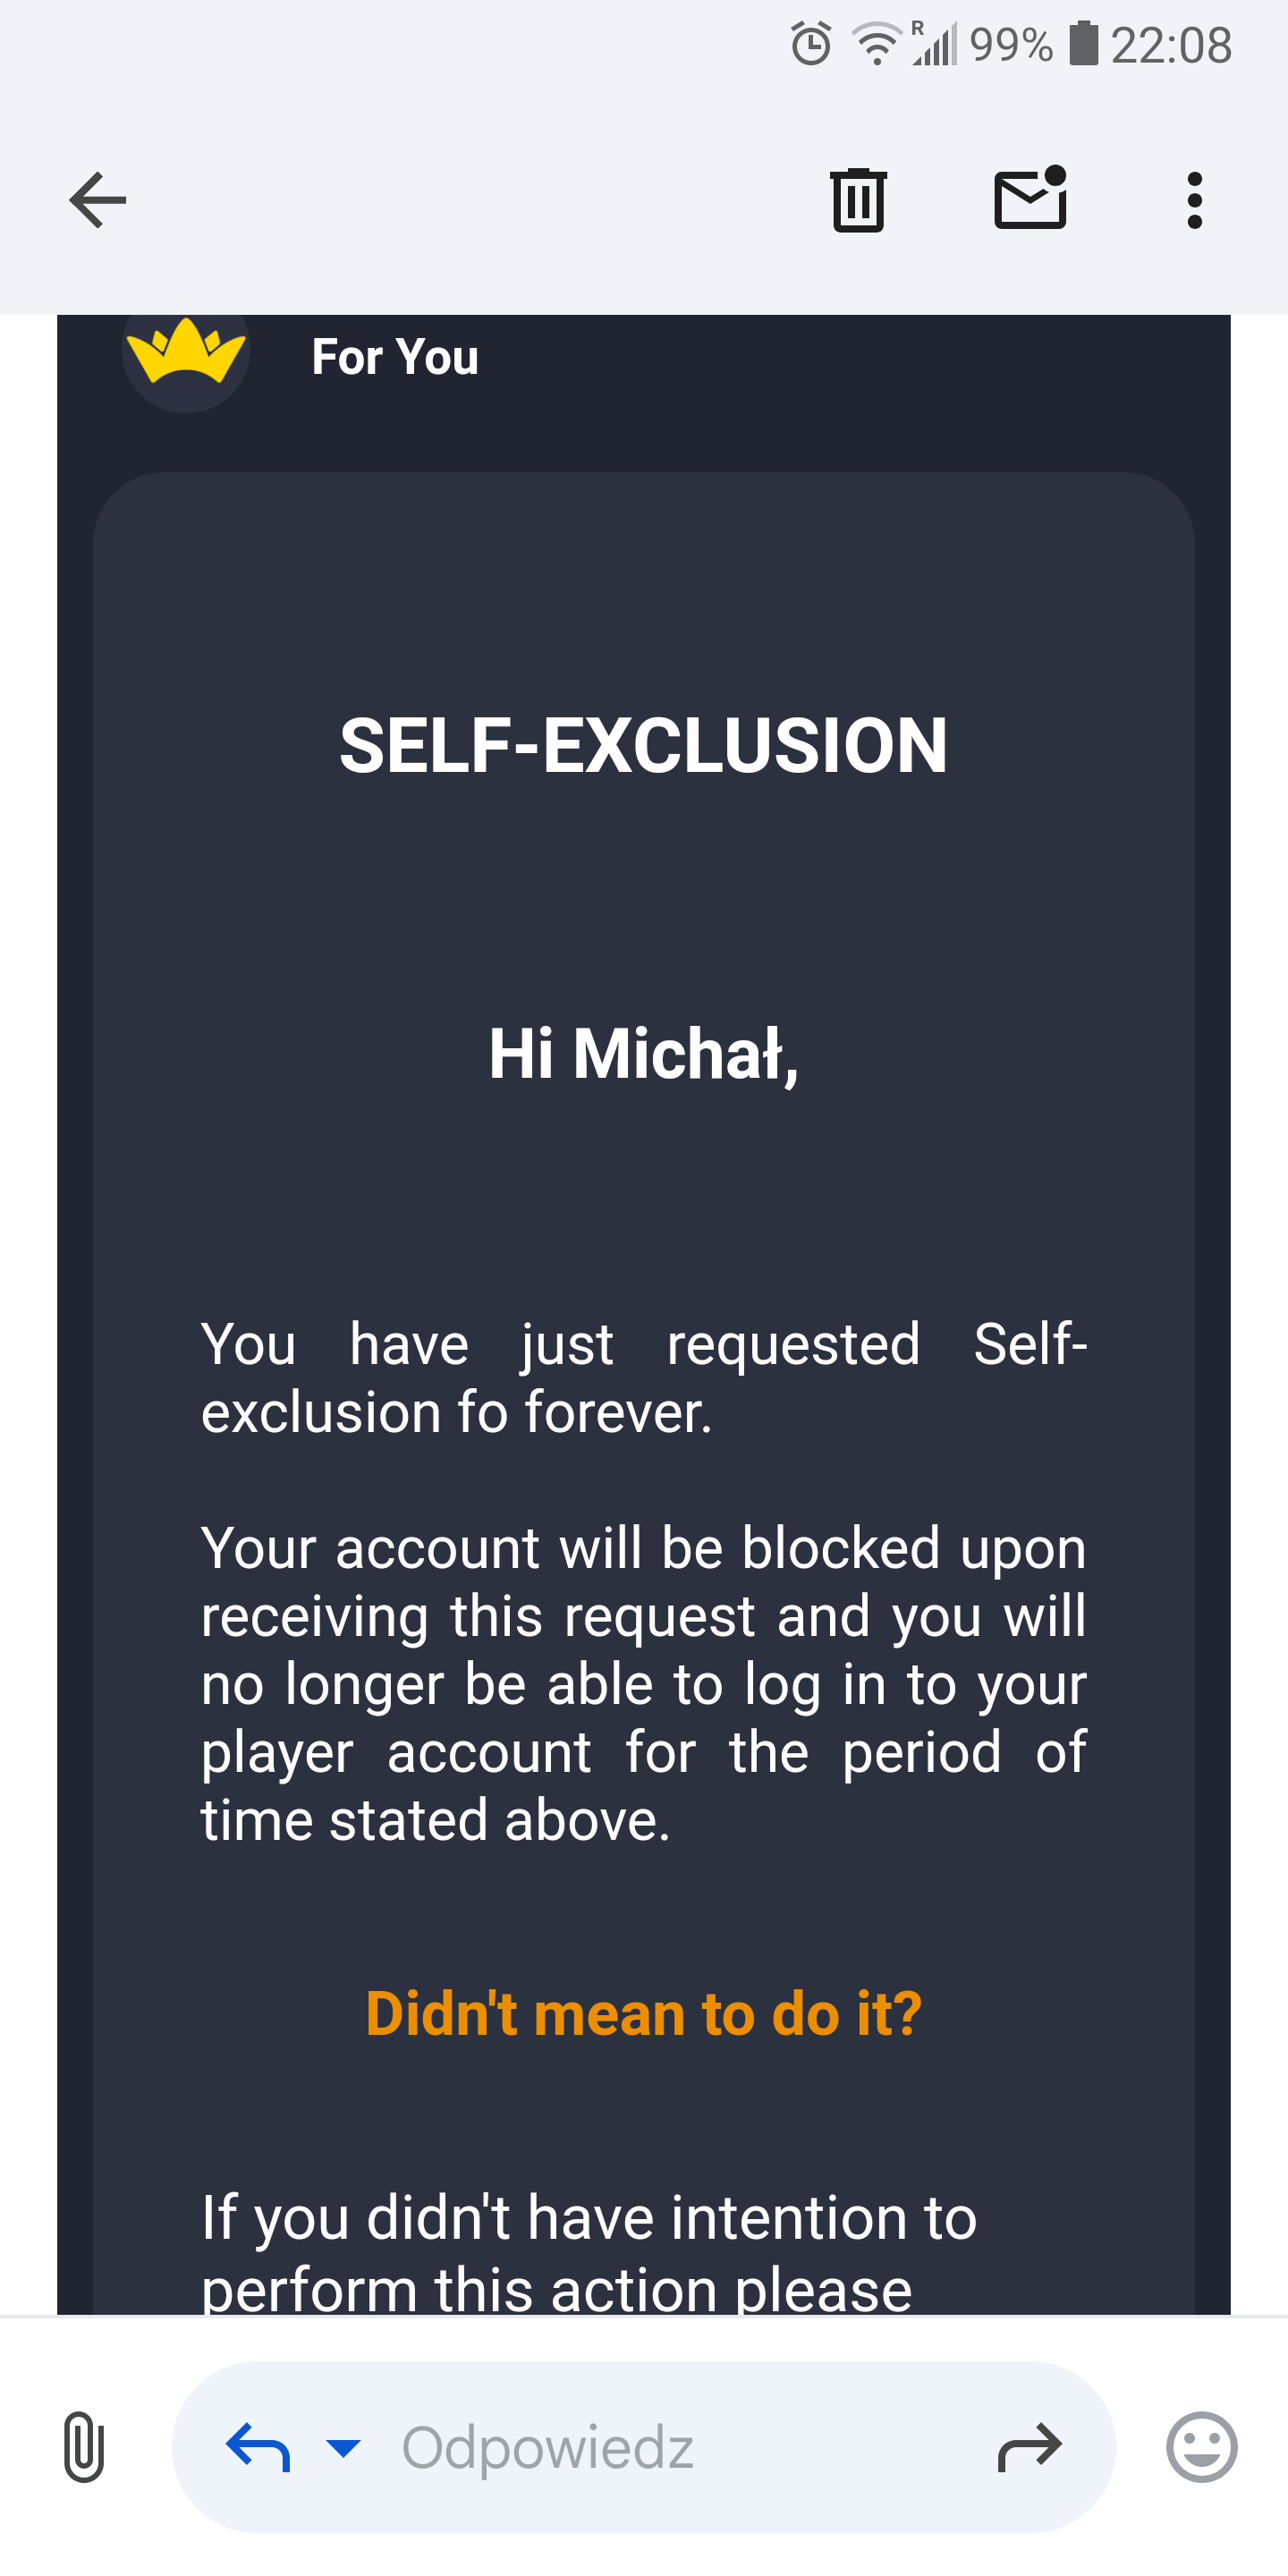Open the three-dot overflow menu
This screenshot has height=2576, width=1288.
1194,200
